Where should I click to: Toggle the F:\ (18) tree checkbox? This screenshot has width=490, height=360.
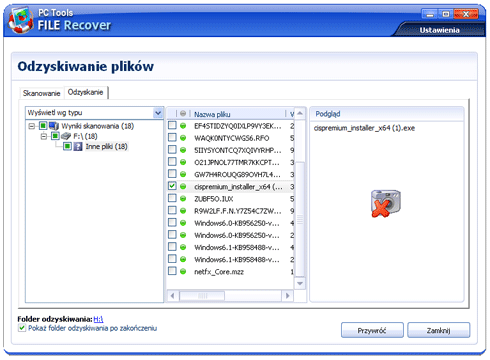coord(55,136)
